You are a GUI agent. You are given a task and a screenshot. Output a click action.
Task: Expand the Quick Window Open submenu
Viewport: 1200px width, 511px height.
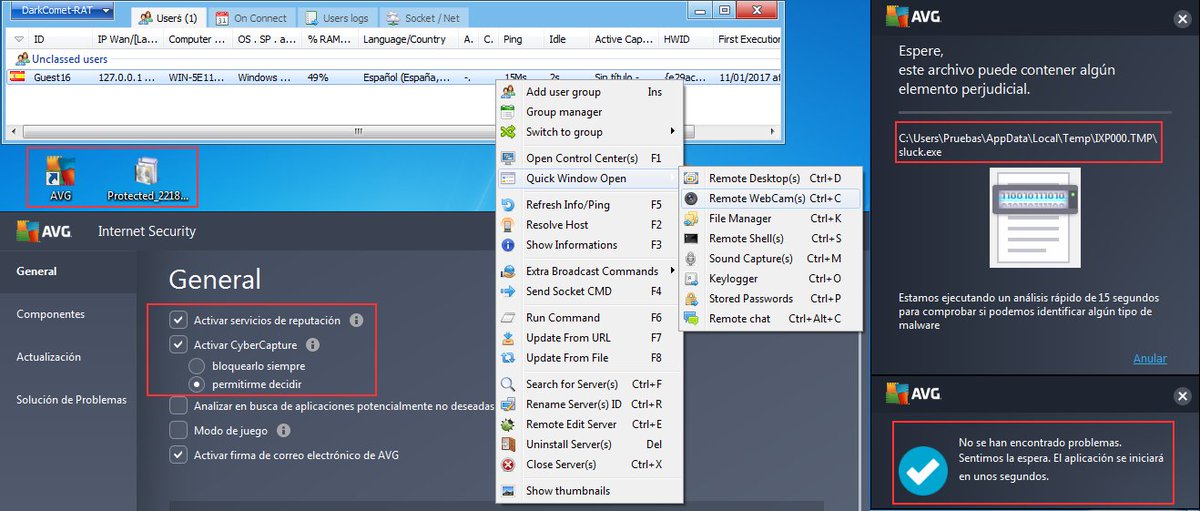click(588, 178)
